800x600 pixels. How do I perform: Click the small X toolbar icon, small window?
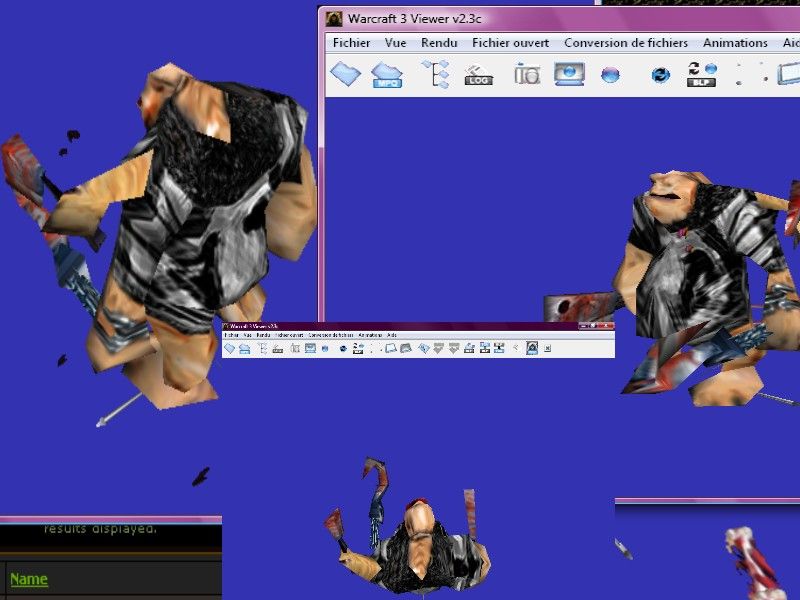[x=547, y=348]
